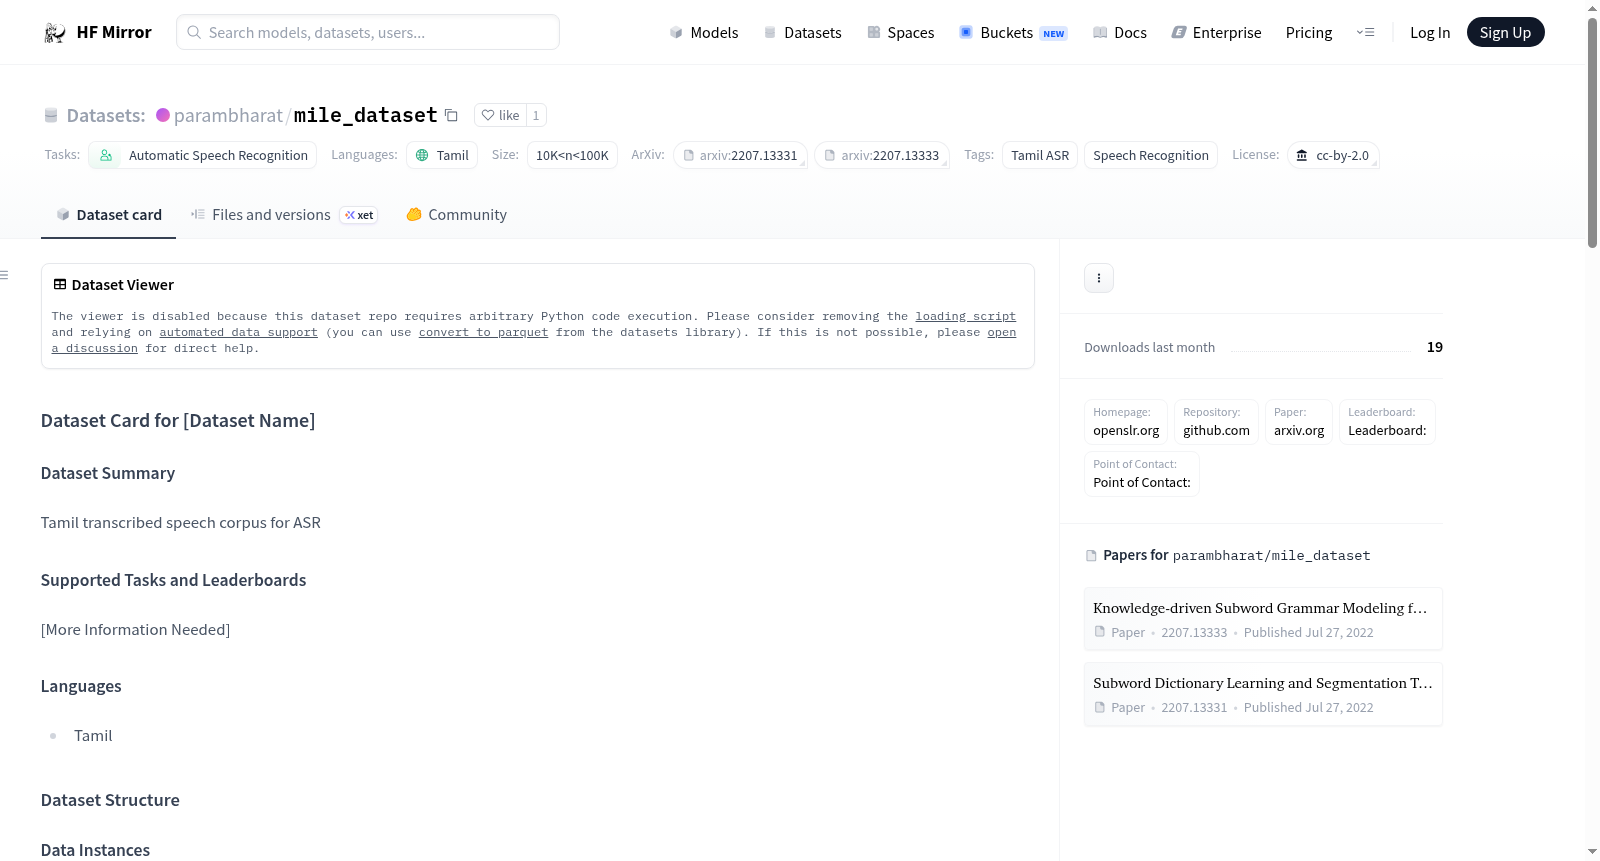The width and height of the screenshot is (1600, 861).
Task: Open the like count showing 1
Action: [x=536, y=116]
